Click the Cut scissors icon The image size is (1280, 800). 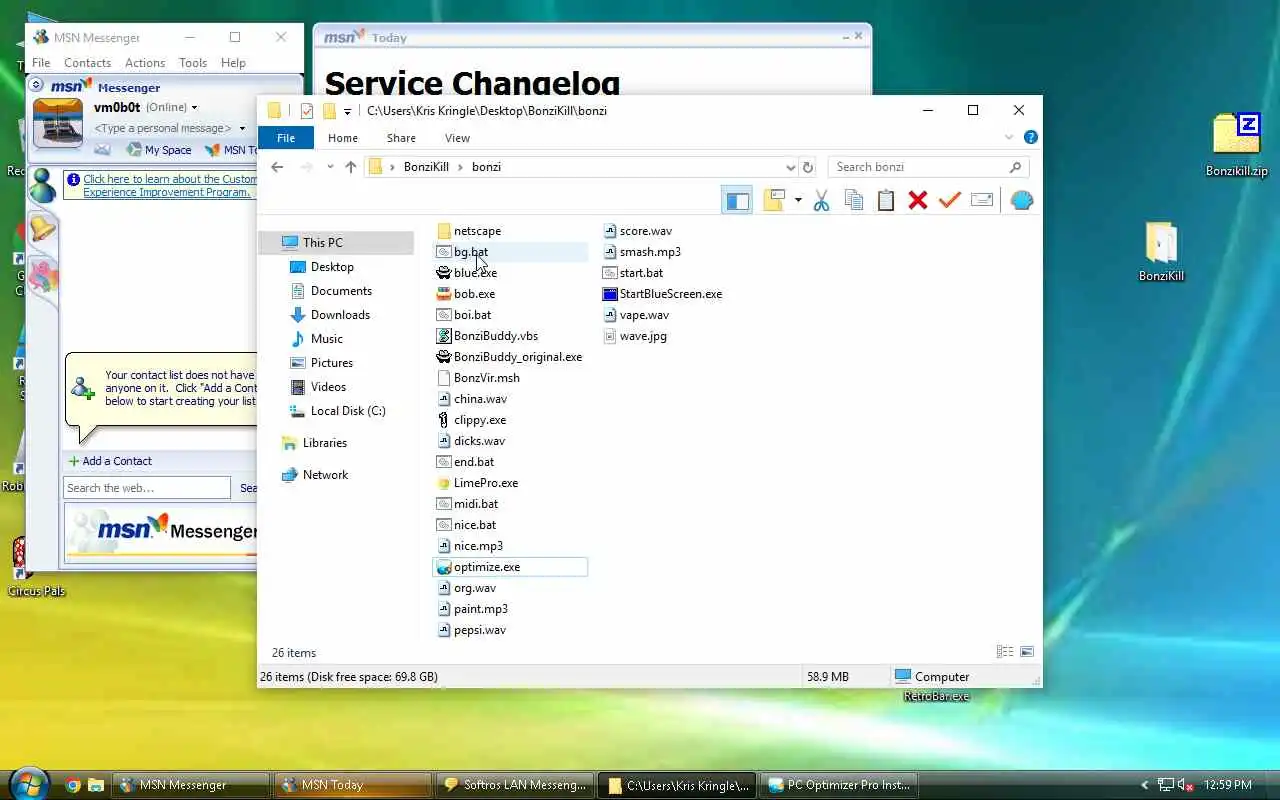pyautogui.click(x=821, y=201)
